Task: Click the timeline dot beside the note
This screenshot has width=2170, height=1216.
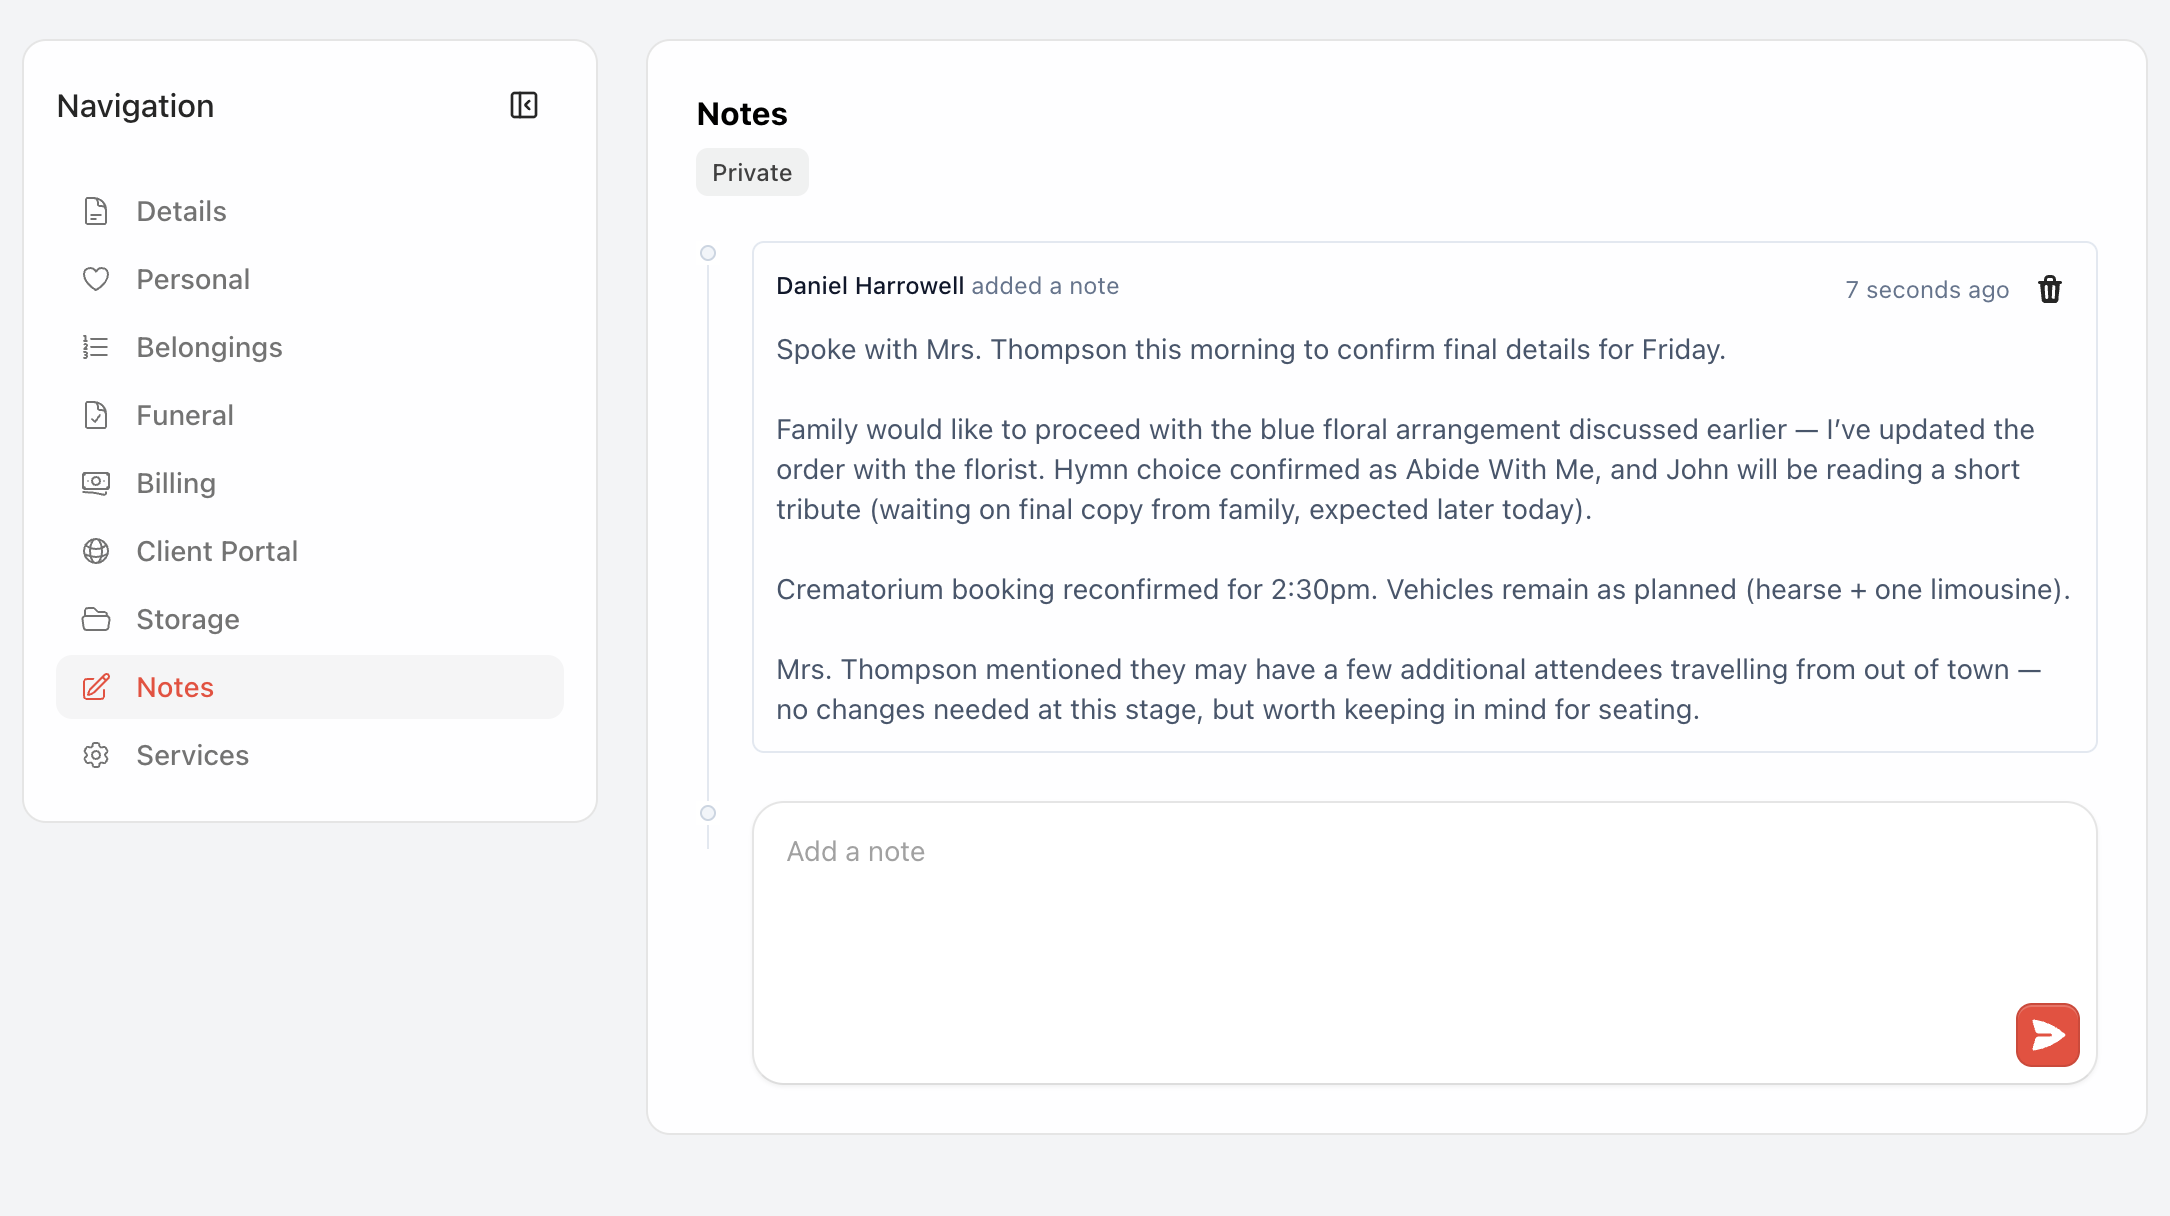Action: coord(709,253)
